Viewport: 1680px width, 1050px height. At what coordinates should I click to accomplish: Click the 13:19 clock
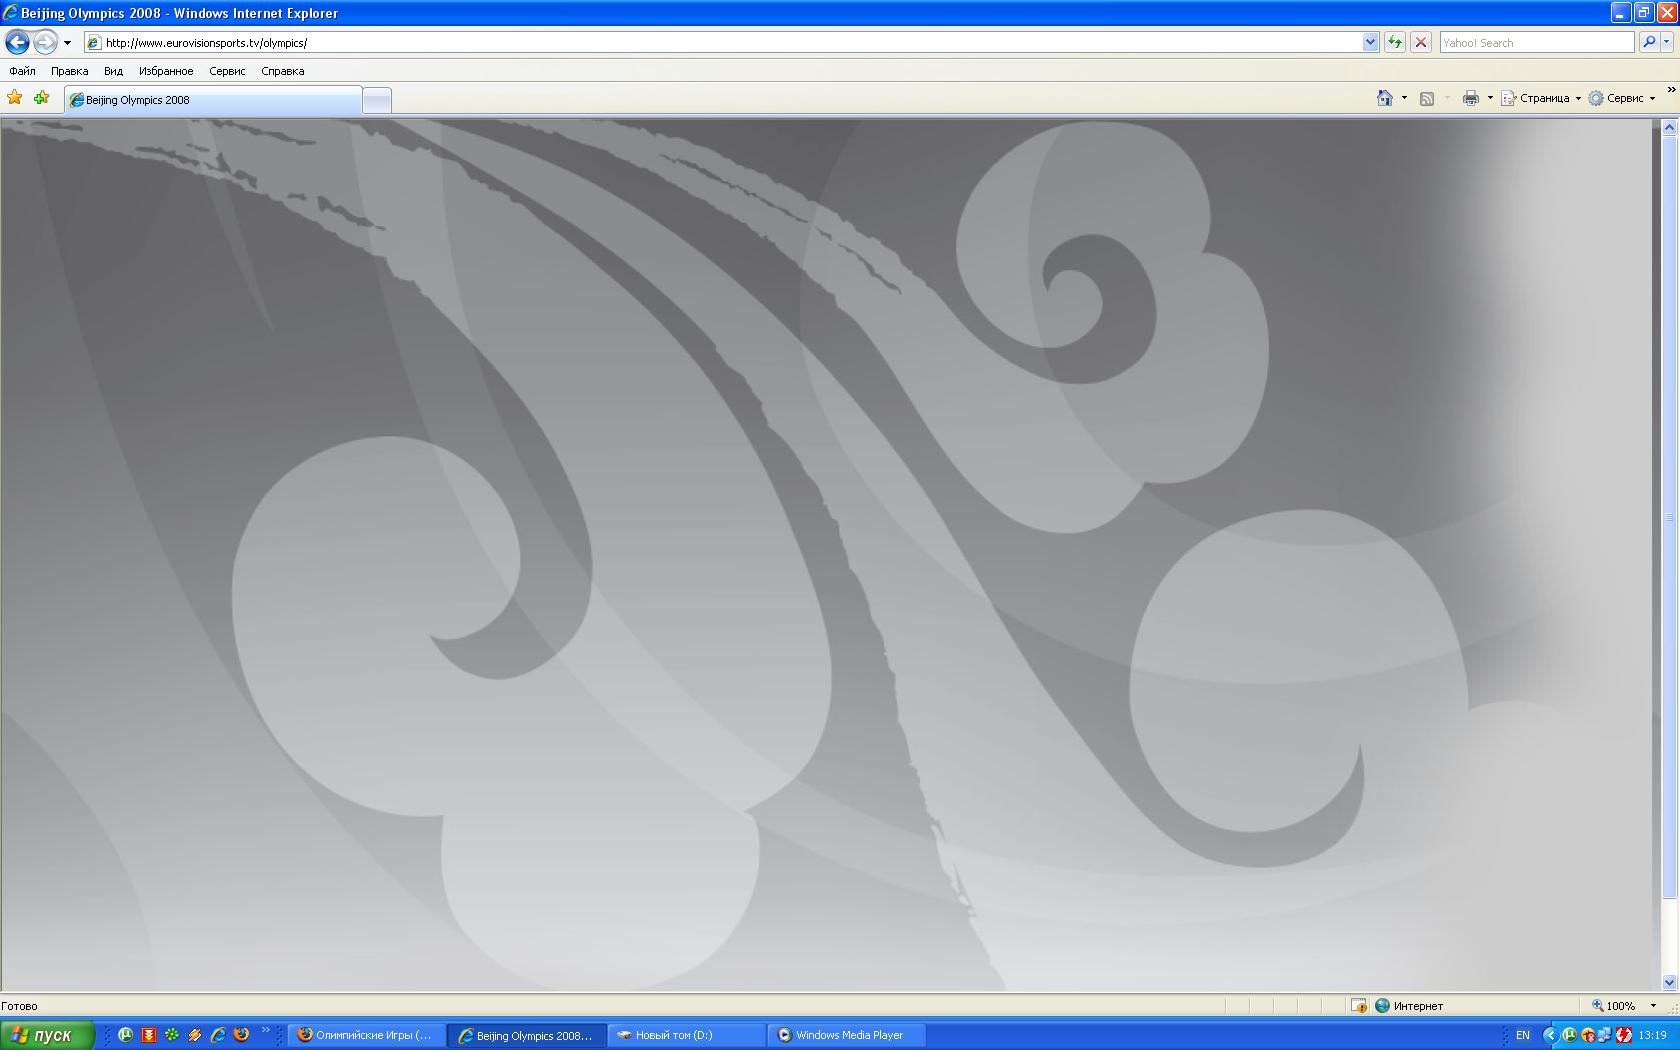click(1652, 1035)
